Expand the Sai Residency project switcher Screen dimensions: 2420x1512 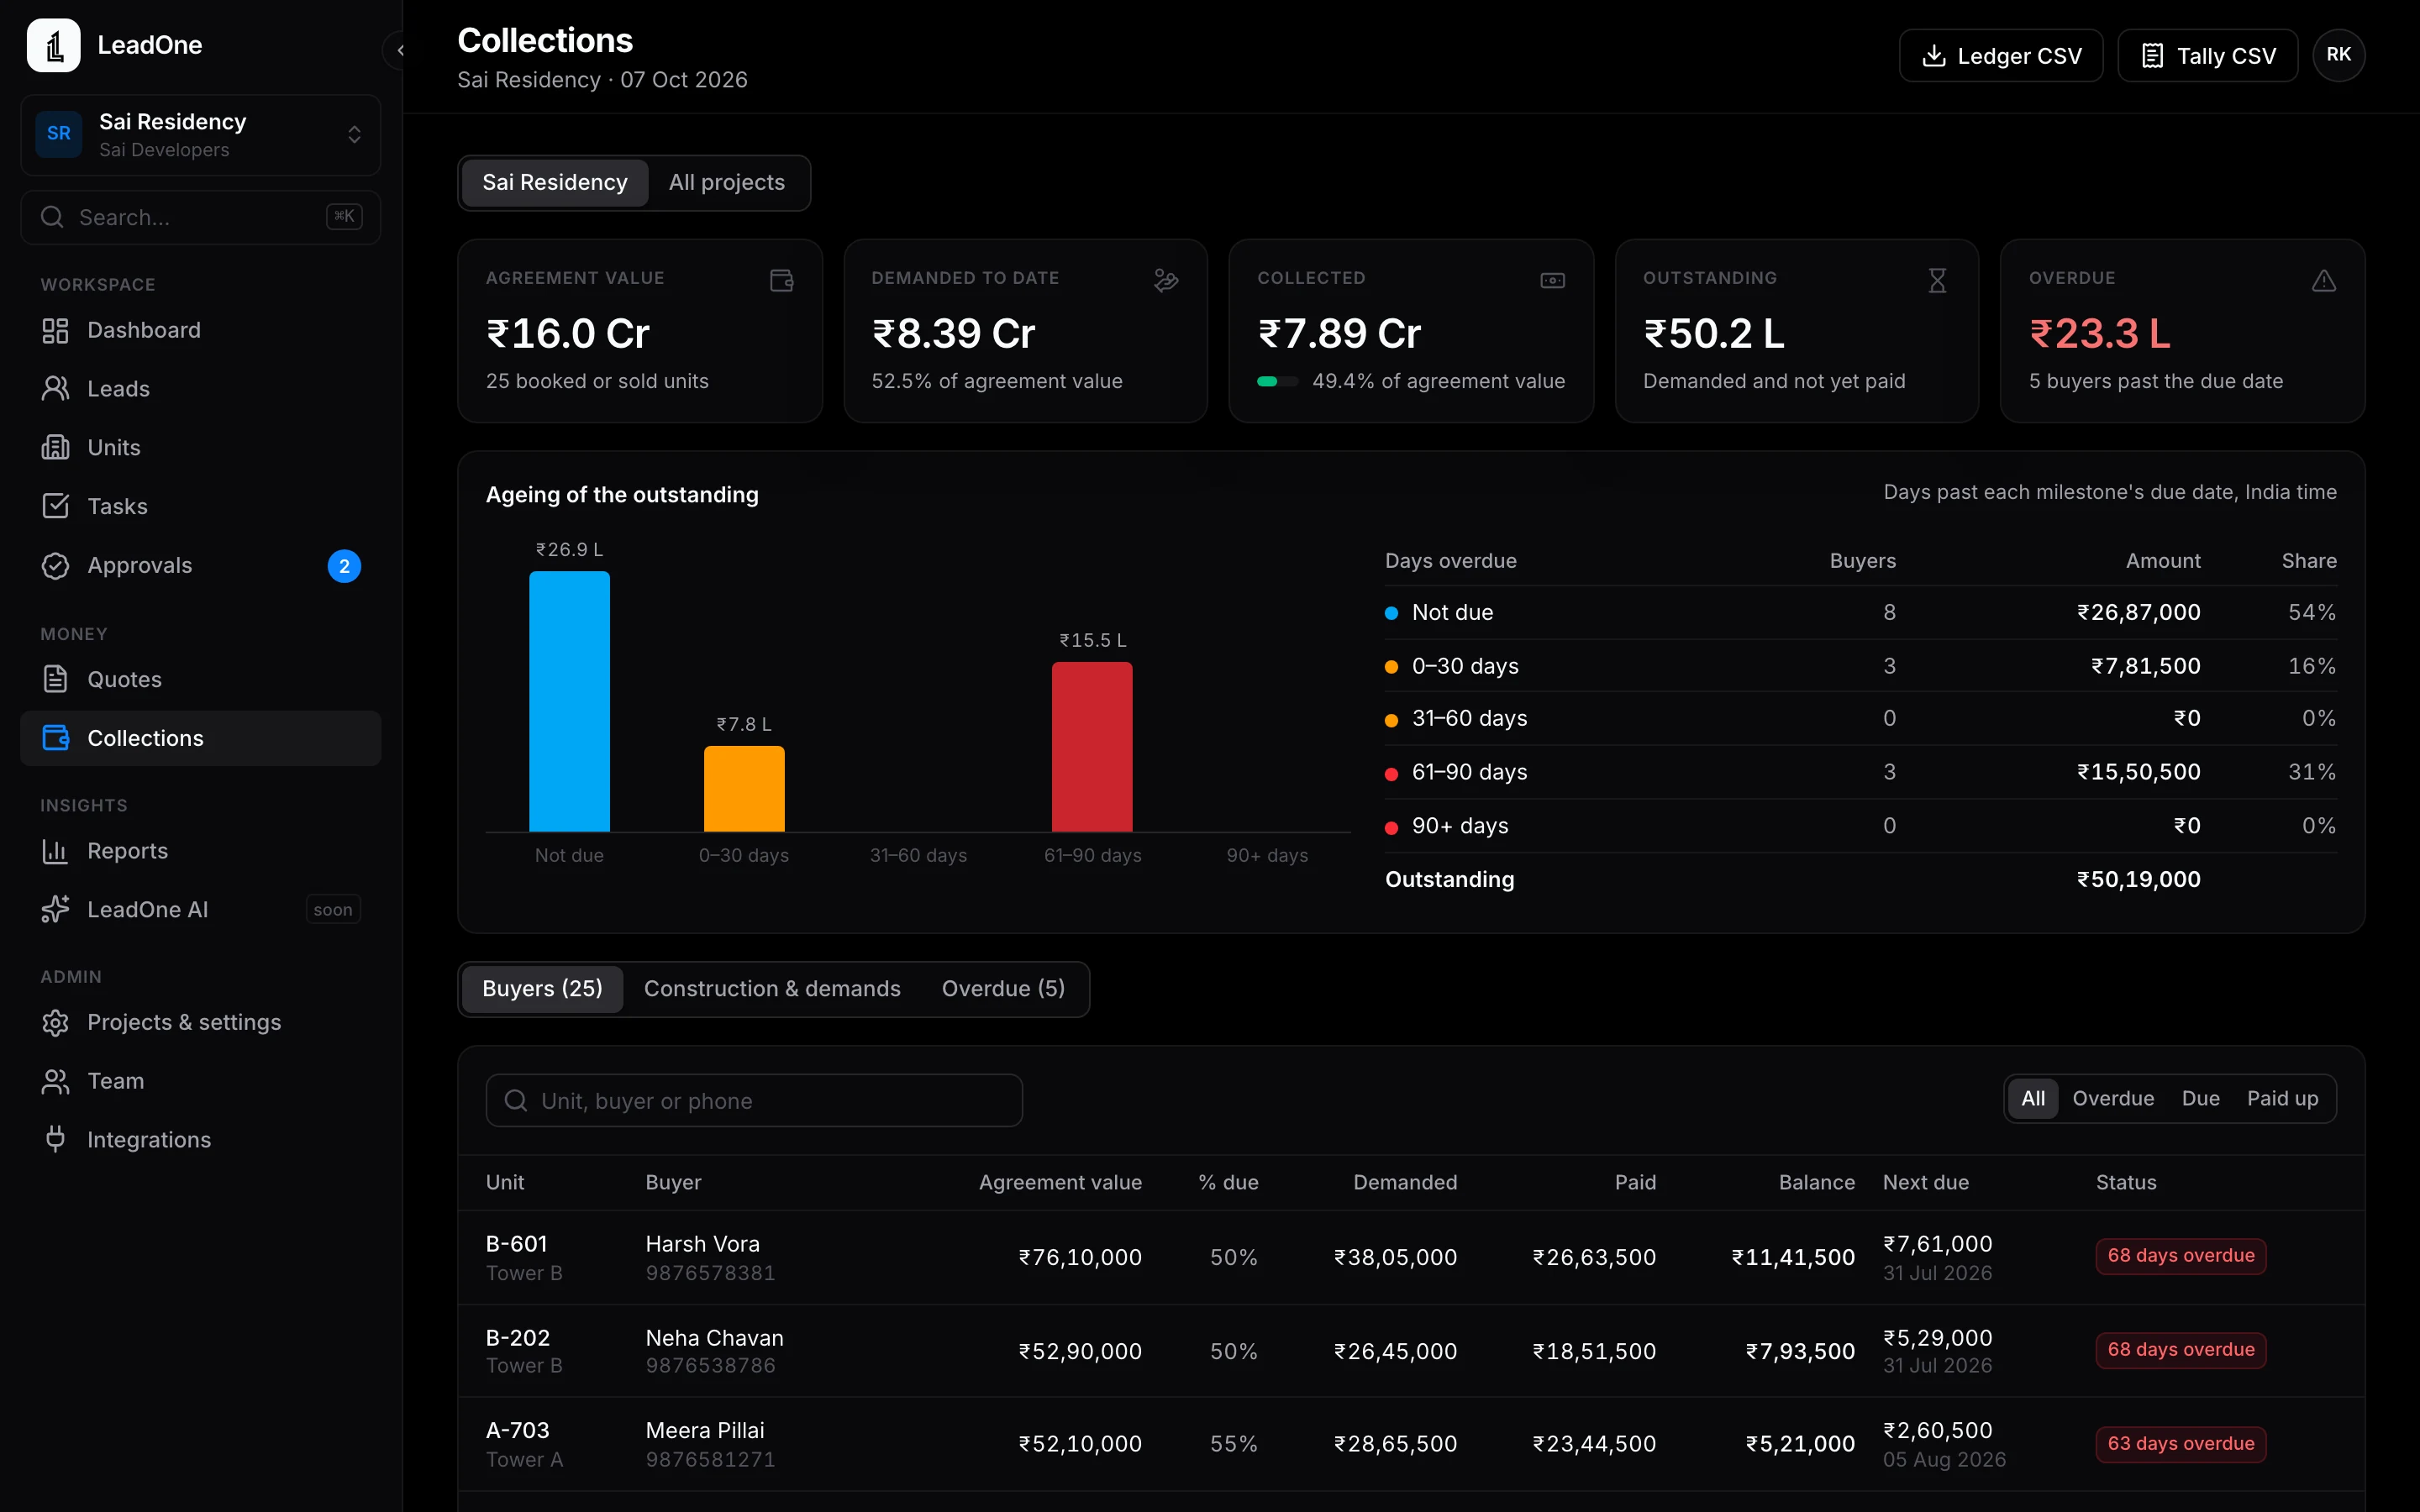(200, 135)
